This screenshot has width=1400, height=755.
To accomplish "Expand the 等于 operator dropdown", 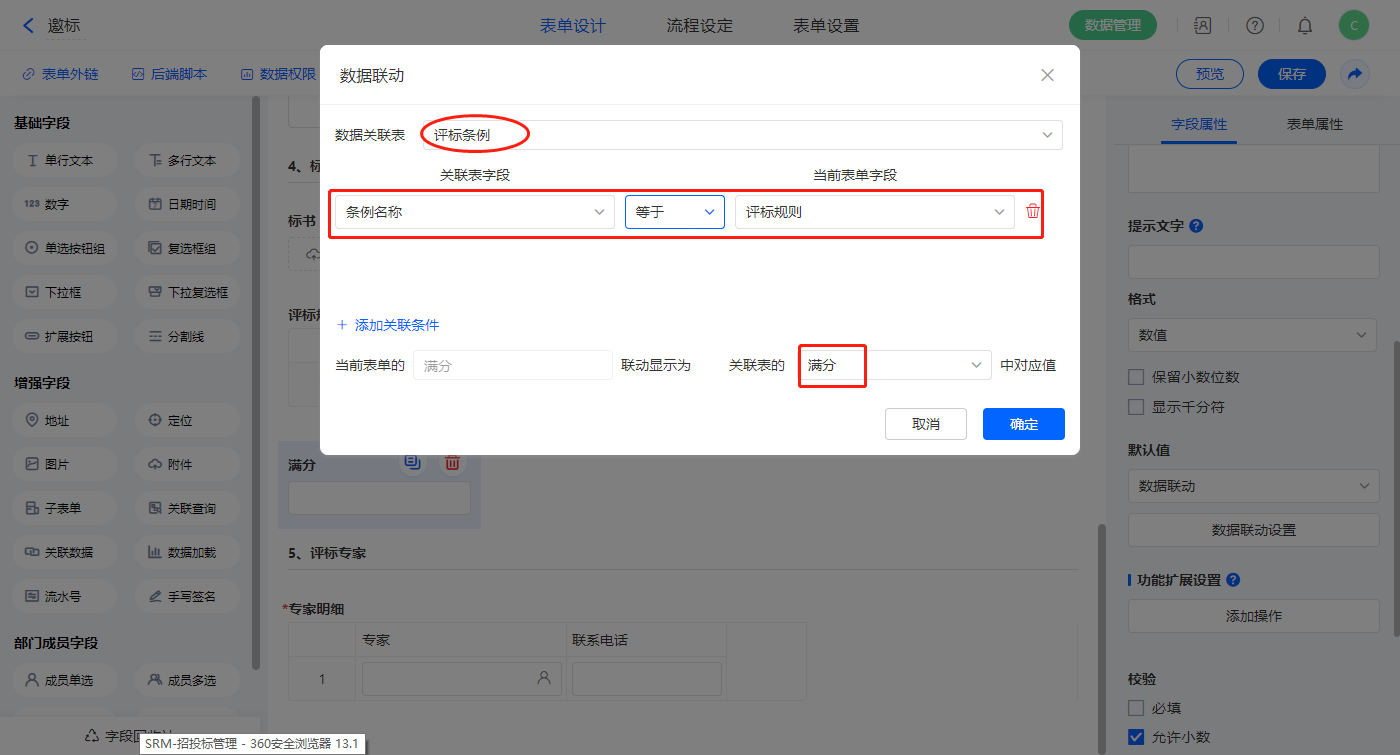I will tap(675, 212).
